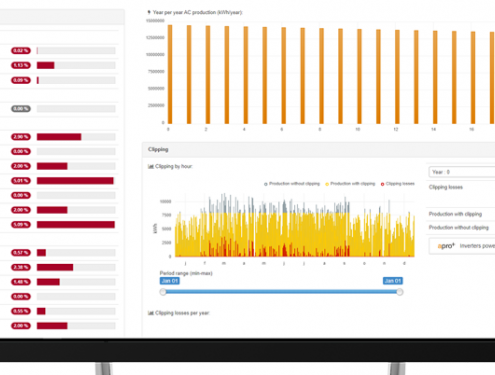Click progress bar next to 1.48 % badge
495x375 pixels.
[76, 282]
